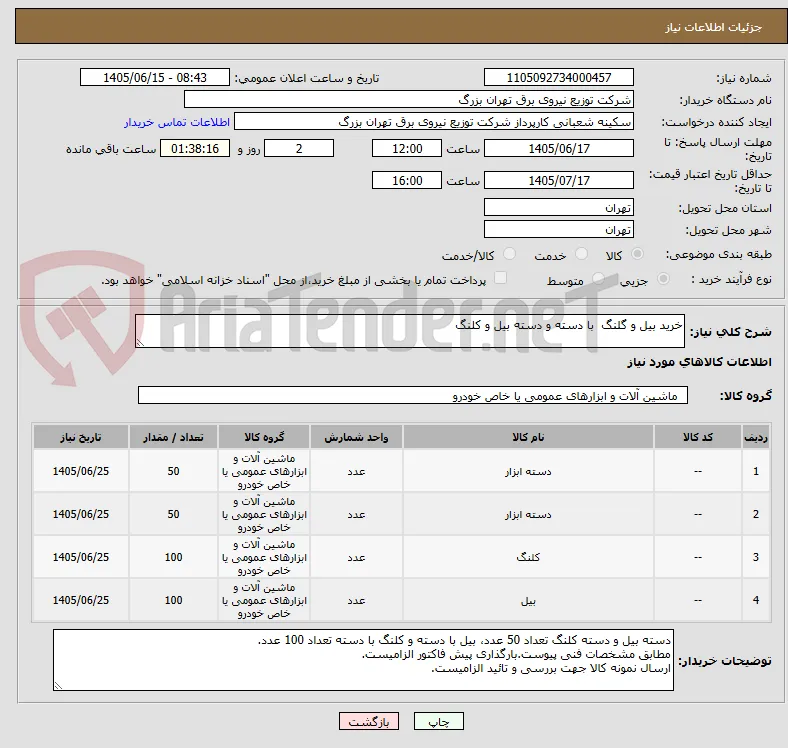Click the delivery city field تهران
This screenshot has height=748, width=788.
point(559,229)
